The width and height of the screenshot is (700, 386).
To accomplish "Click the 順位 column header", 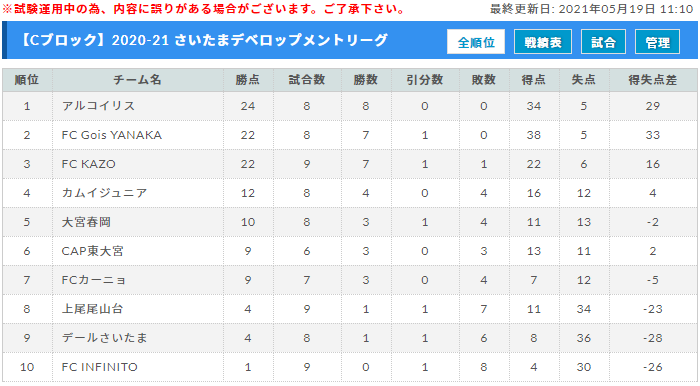I will 27,80.
